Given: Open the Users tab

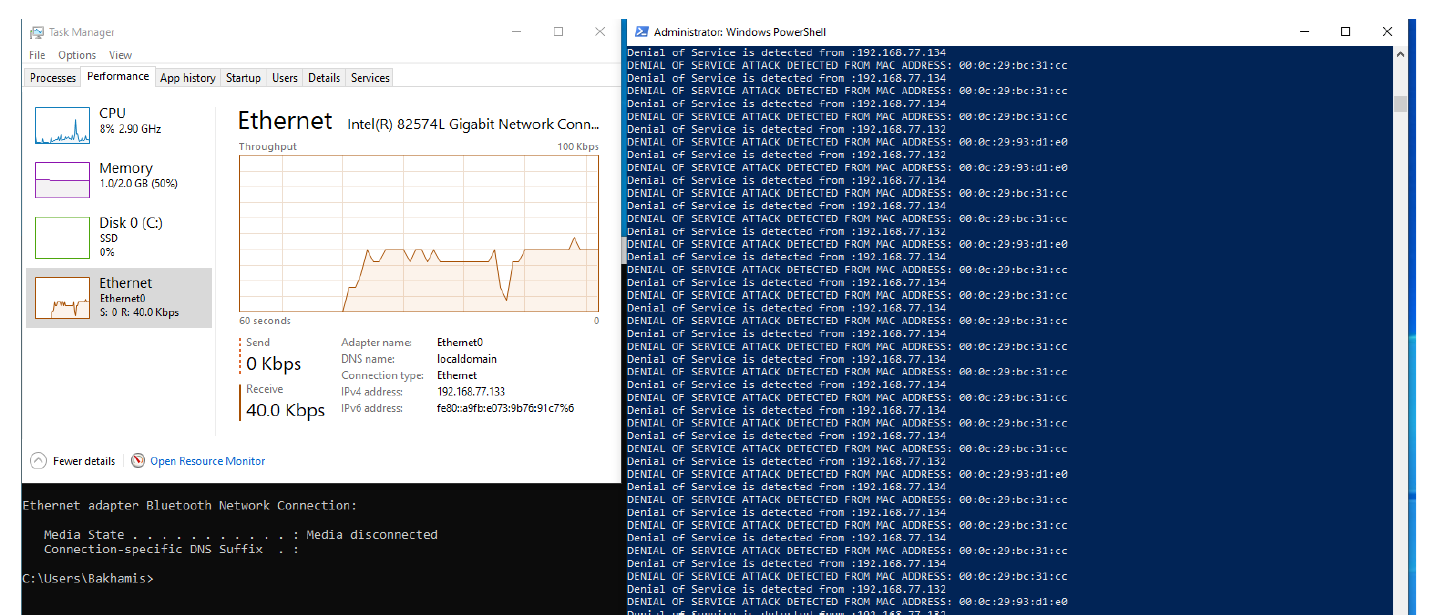Looking at the screenshot, I should pyautogui.click(x=285, y=77).
